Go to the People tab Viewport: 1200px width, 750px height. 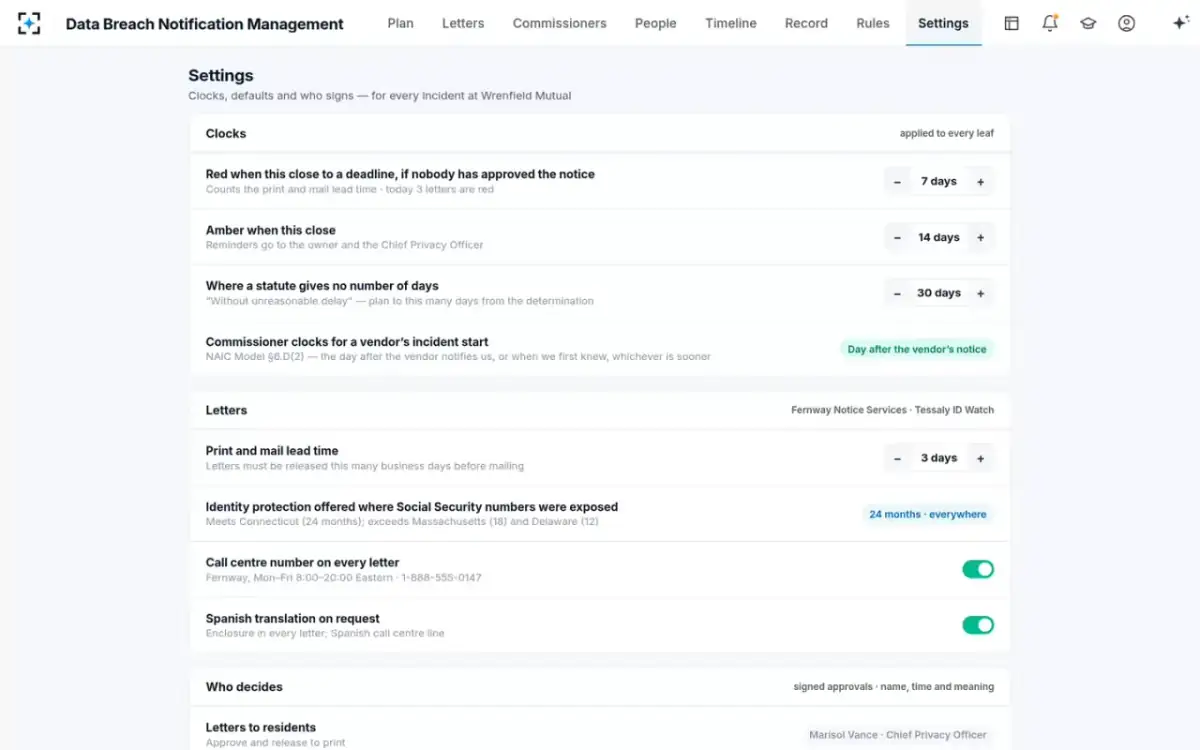[655, 23]
